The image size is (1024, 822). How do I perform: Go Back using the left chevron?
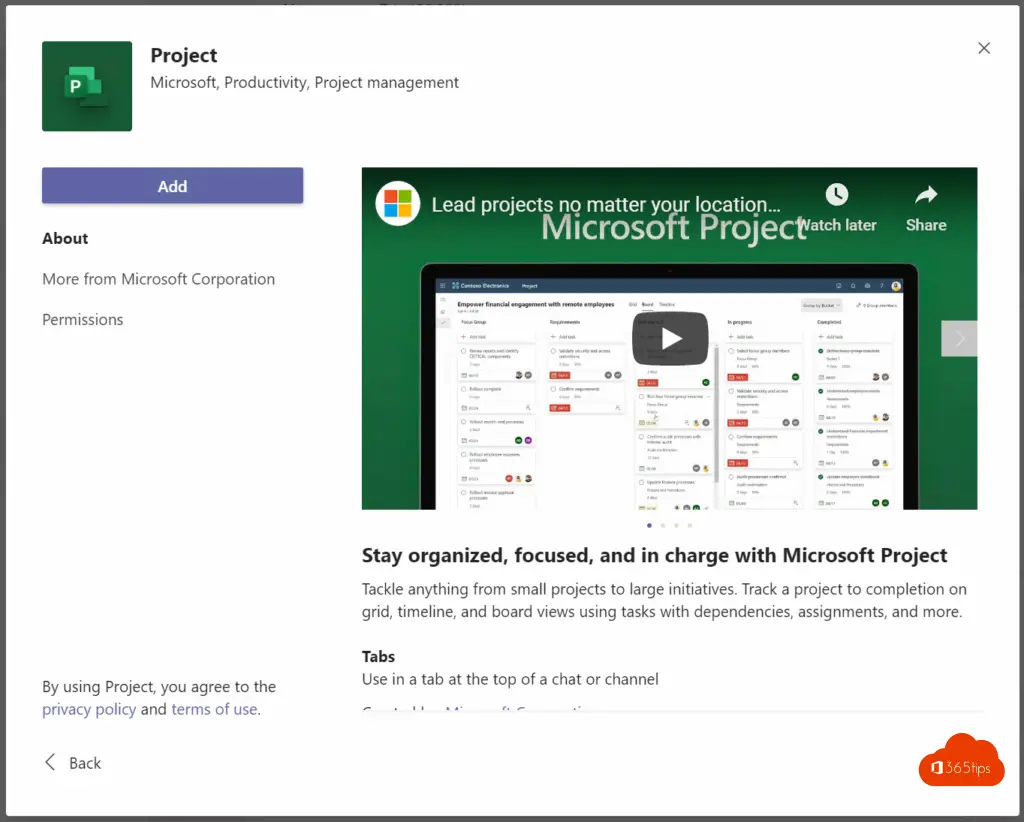[51, 763]
